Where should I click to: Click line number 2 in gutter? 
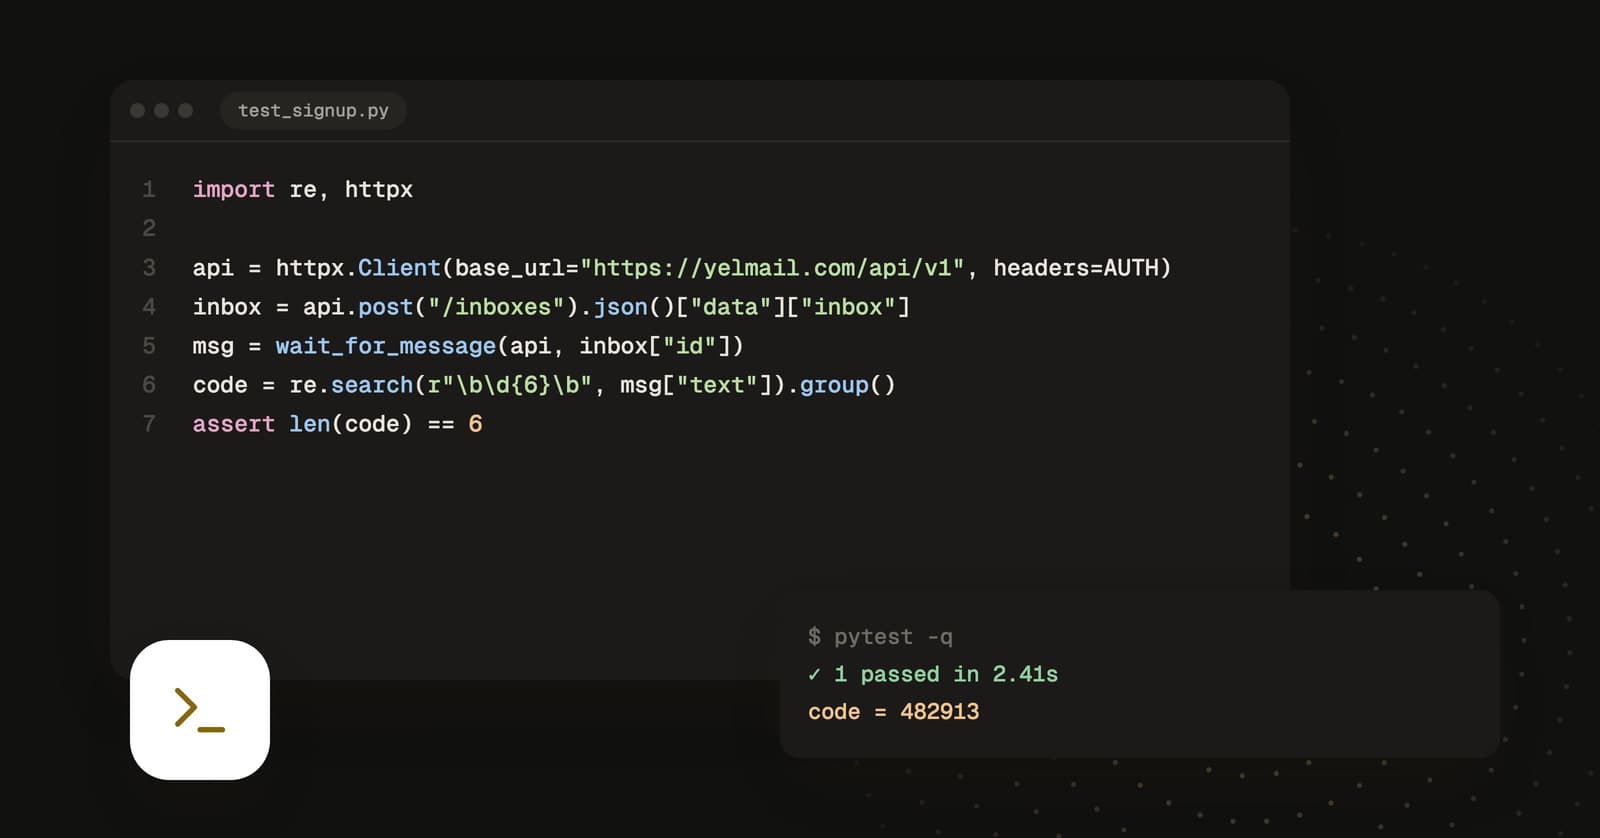tap(149, 228)
